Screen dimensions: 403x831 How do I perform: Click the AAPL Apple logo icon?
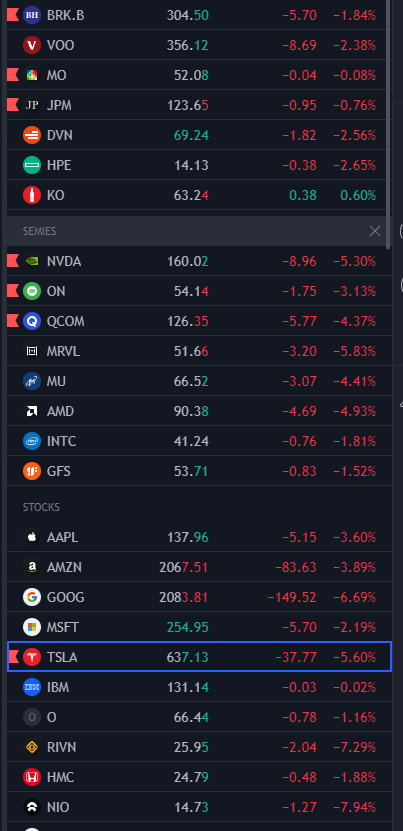pyautogui.click(x=32, y=537)
